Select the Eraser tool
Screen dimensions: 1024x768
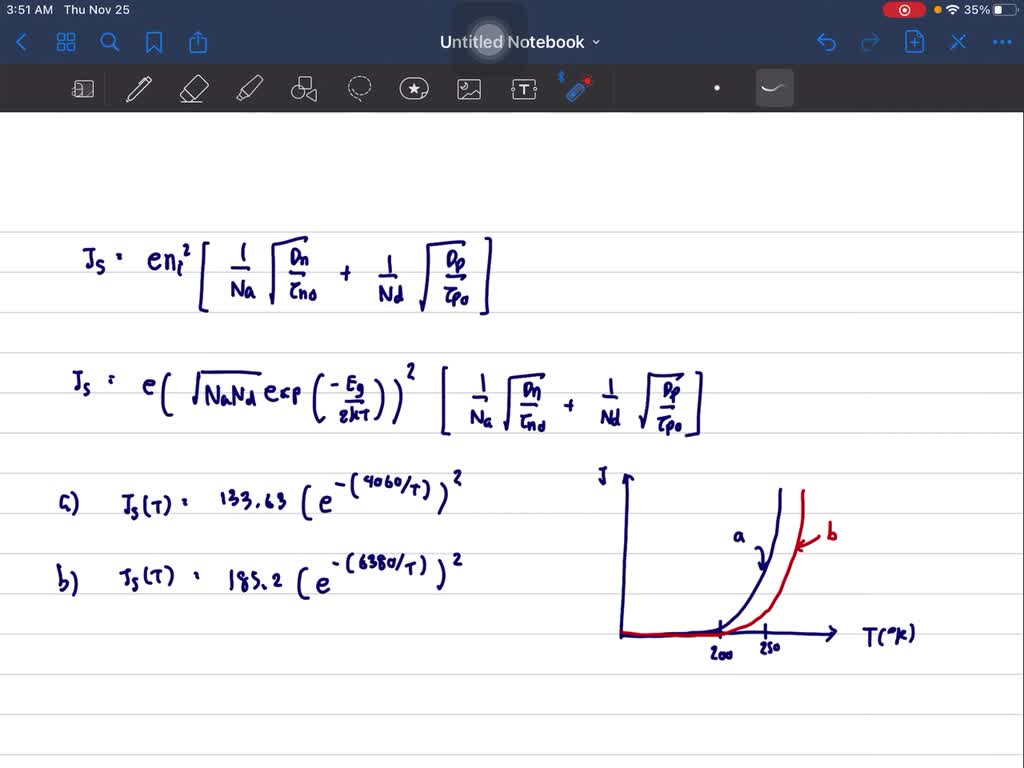(194, 88)
